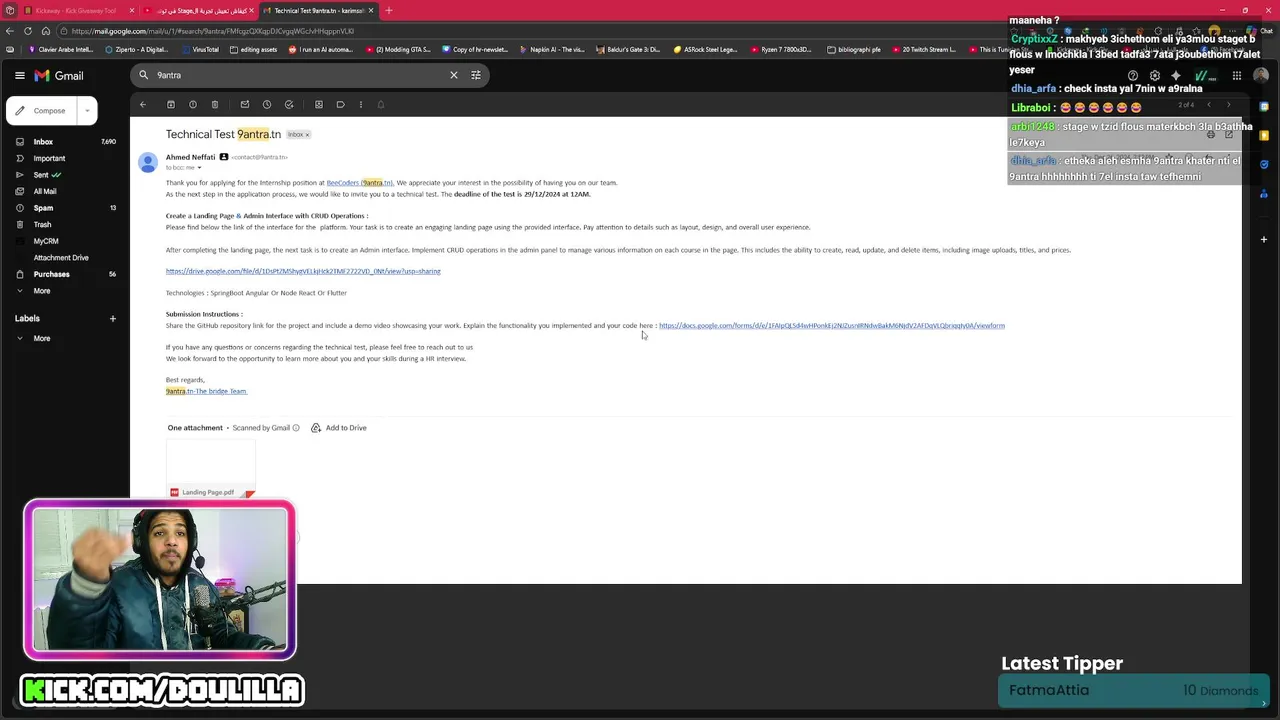
Task: Open Gmail Settings gear icon
Action: click(1155, 75)
